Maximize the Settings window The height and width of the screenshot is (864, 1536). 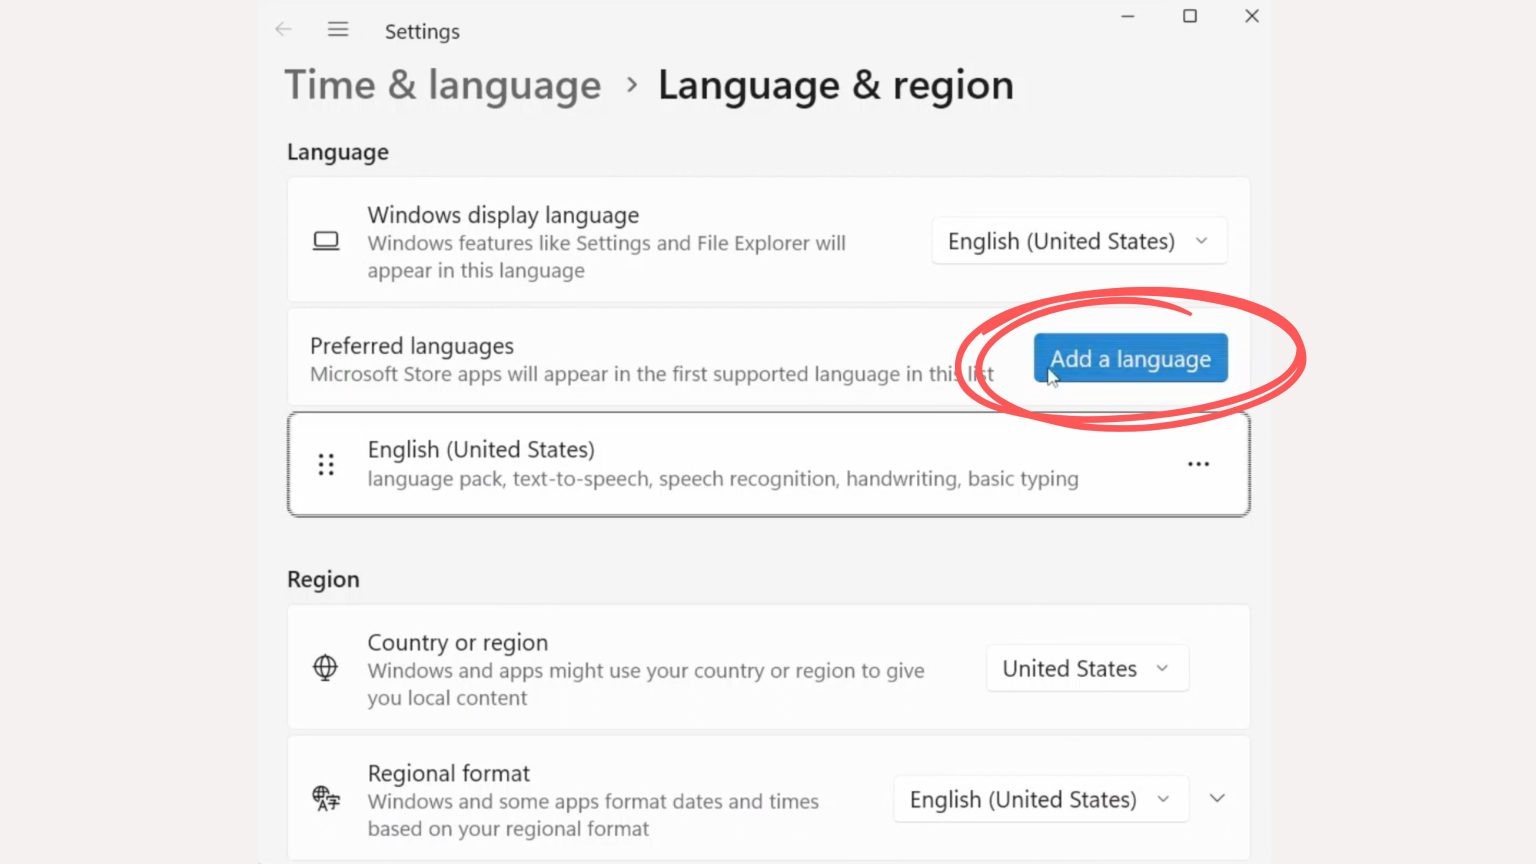pos(1190,16)
